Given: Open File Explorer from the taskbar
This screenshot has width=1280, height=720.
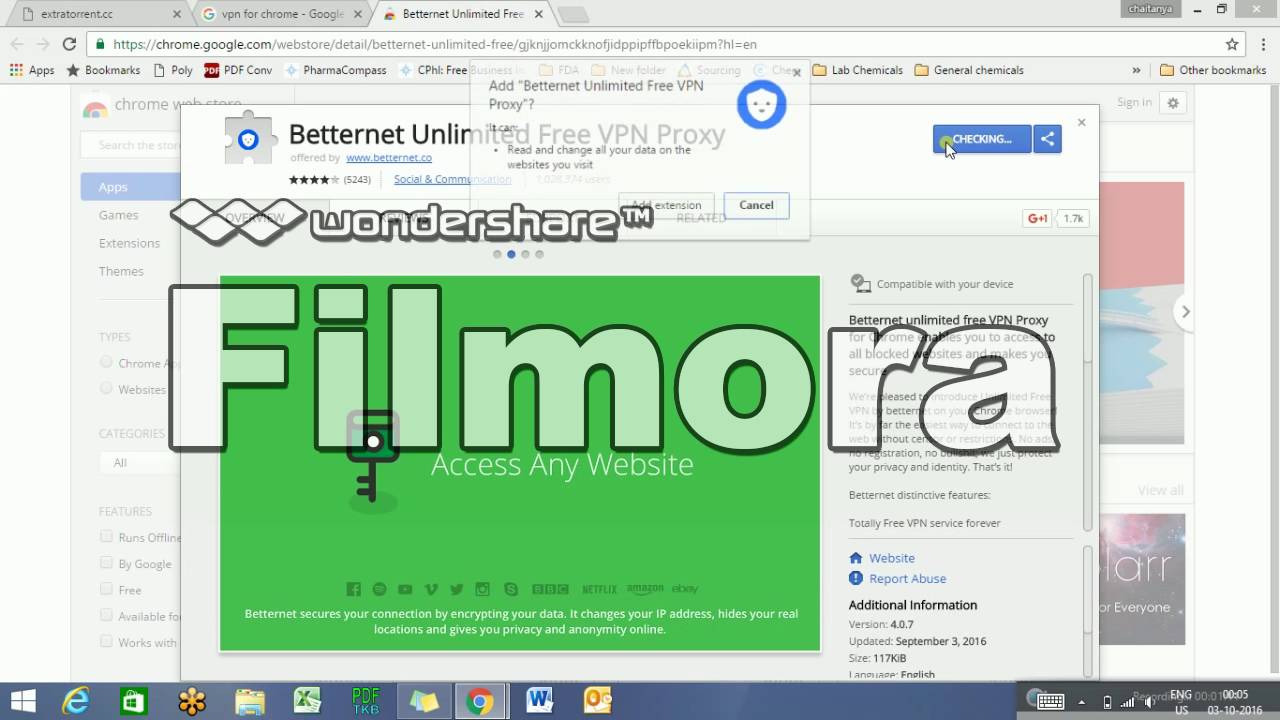Looking at the screenshot, I should pos(249,701).
